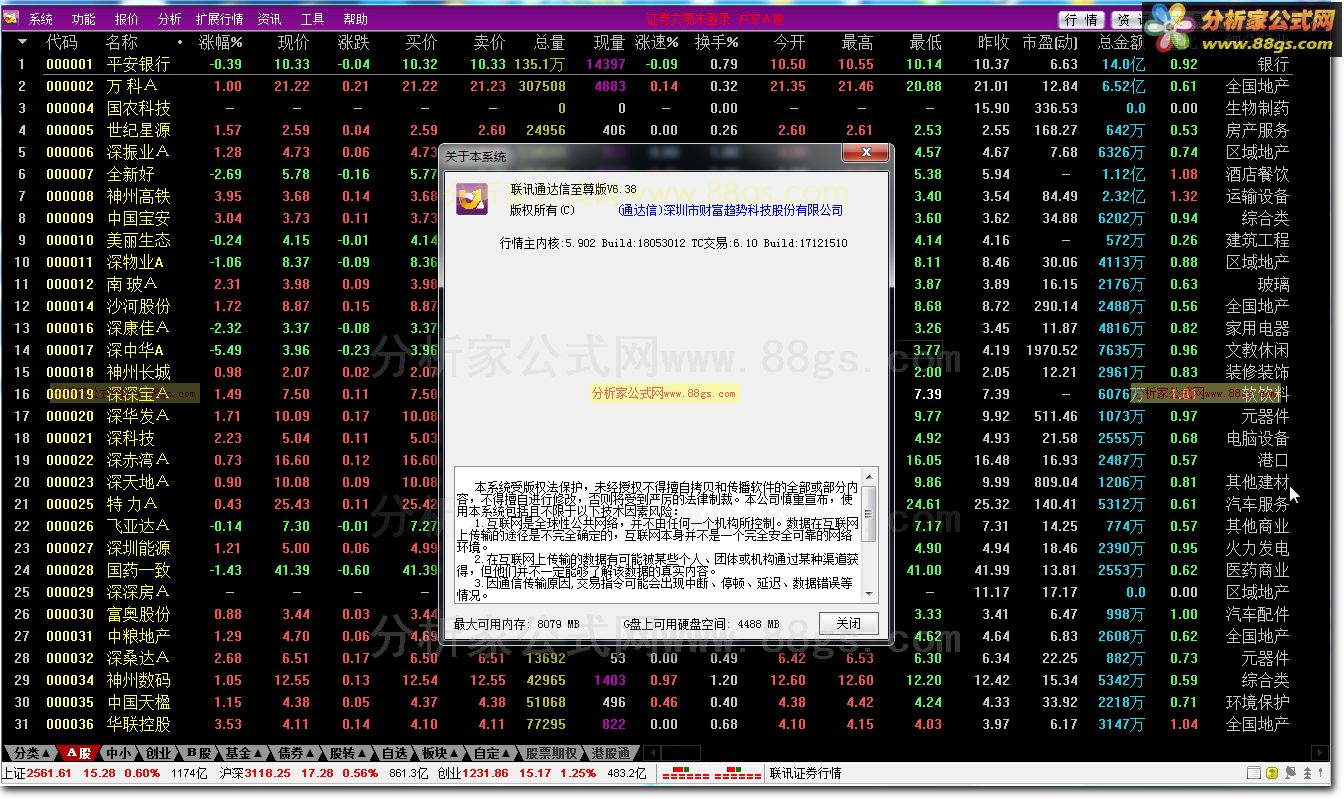Click the 关闭 button in About dialog
This screenshot has width=1344, height=799.
(849, 623)
